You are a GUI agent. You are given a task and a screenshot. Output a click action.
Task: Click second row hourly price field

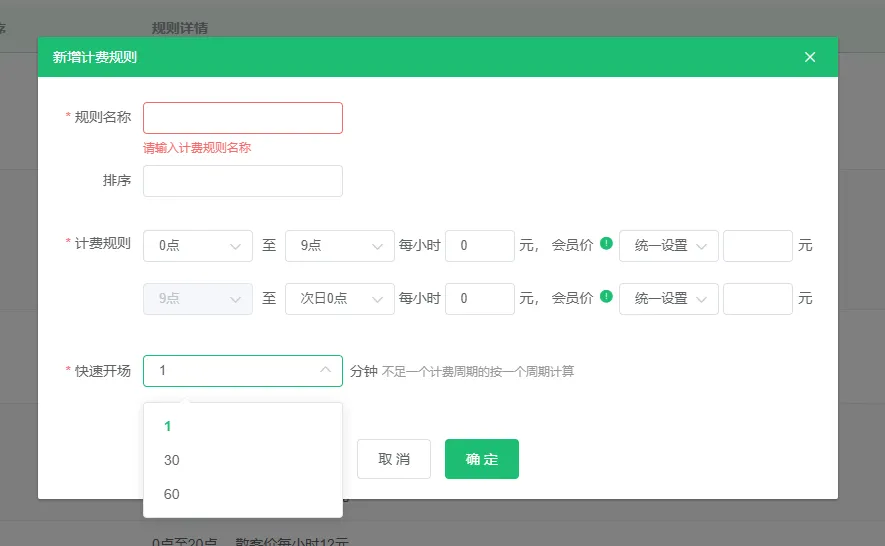pyautogui.click(x=479, y=298)
